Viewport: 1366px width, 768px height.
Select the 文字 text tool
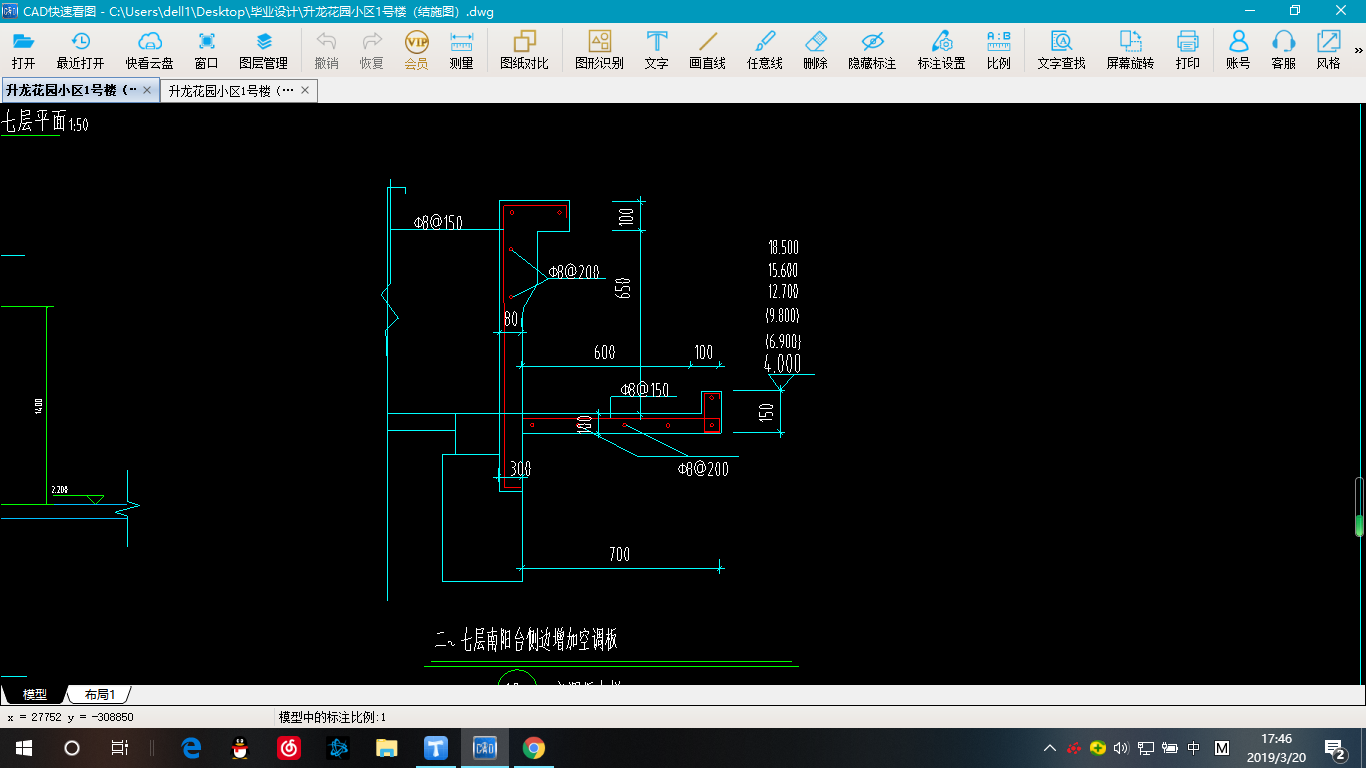(x=657, y=50)
